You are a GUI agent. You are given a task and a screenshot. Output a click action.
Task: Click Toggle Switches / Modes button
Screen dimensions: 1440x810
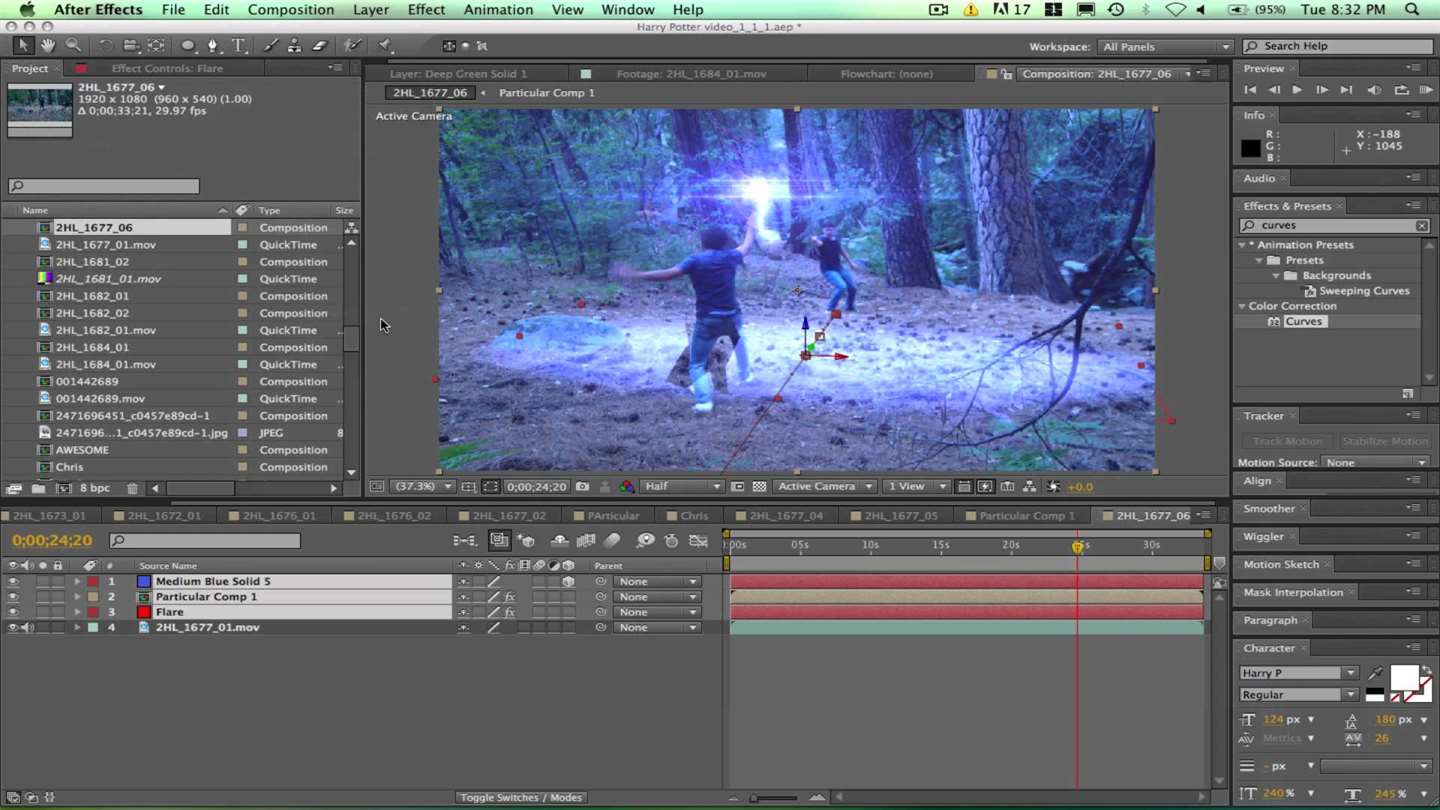521,798
